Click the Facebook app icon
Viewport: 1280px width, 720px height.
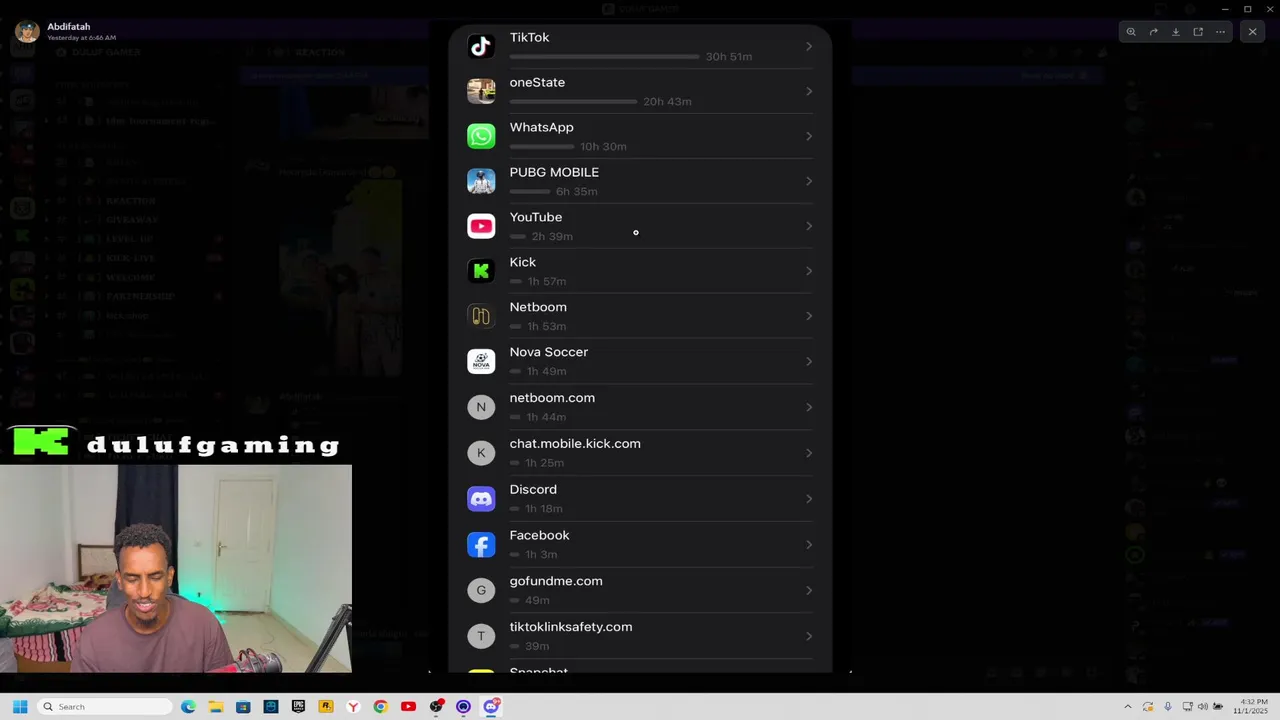coord(481,544)
